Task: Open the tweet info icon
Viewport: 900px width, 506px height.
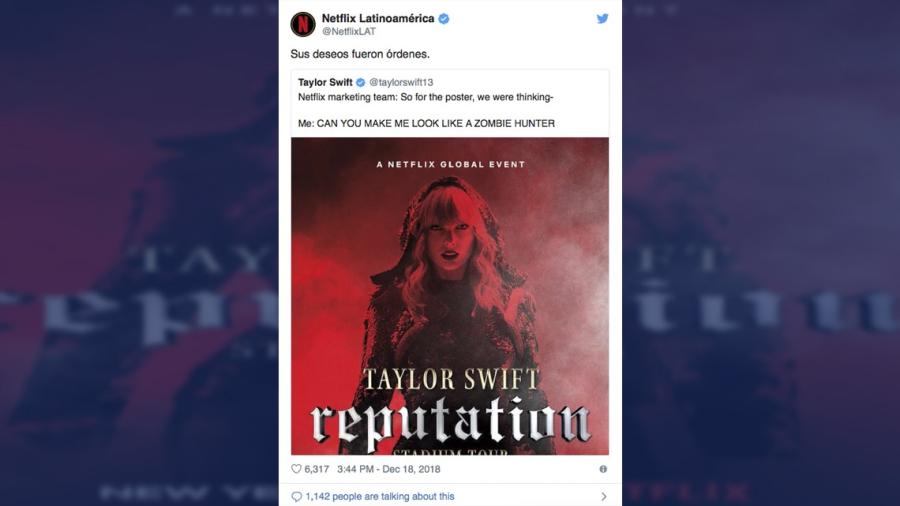Action: 603,469
